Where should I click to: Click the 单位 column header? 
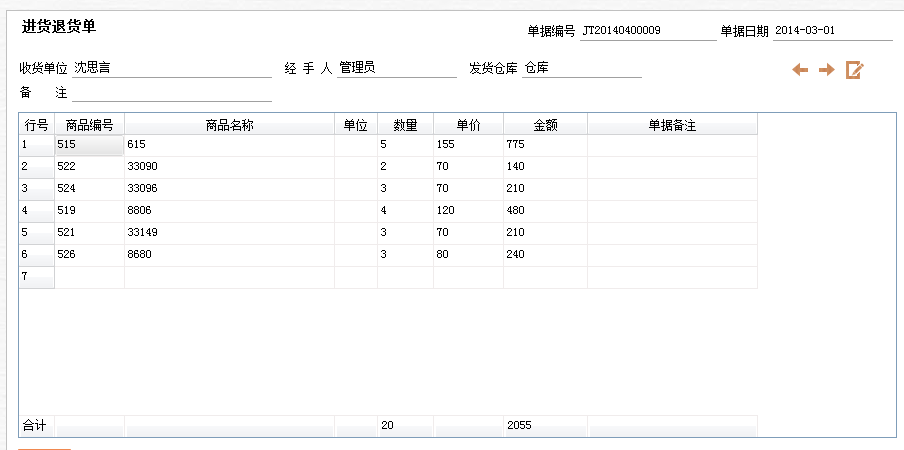pyautogui.click(x=356, y=124)
